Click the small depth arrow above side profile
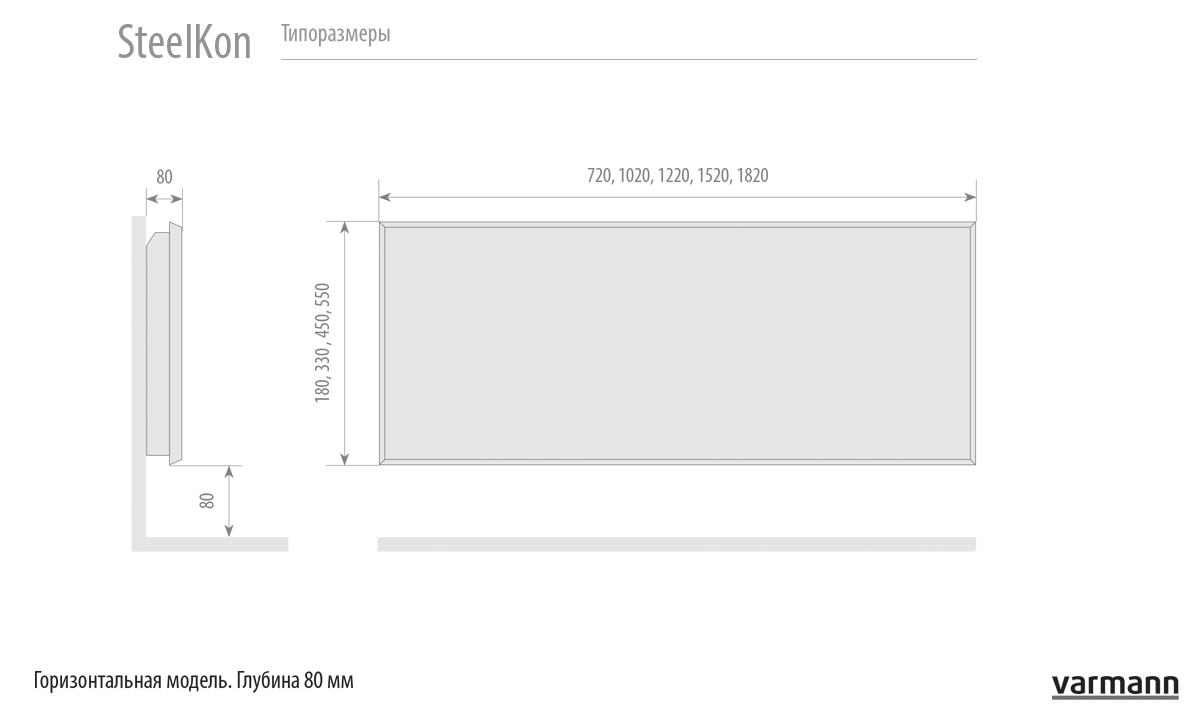Screen dimensions: 1200x720 coord(164,200)
